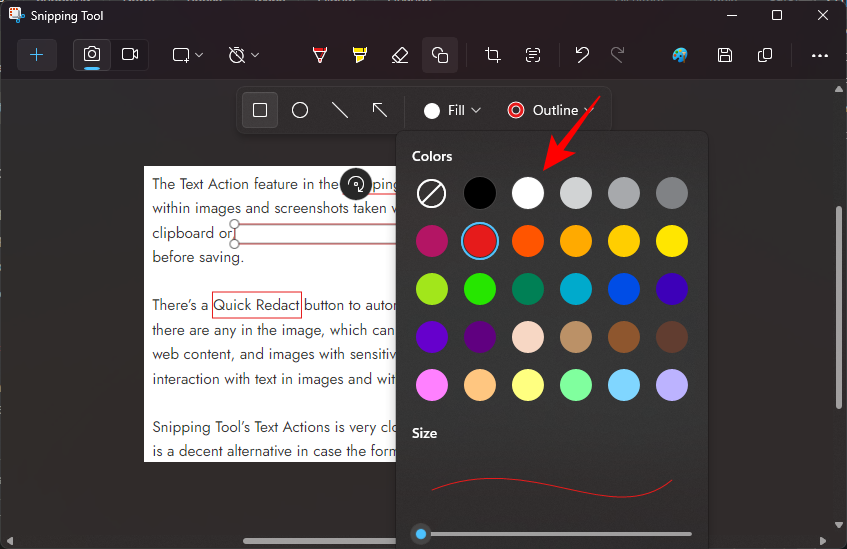This screenshot has width=847, height=549.
Task: Open the Fill color dropdown
Action: tap(452, 110)
